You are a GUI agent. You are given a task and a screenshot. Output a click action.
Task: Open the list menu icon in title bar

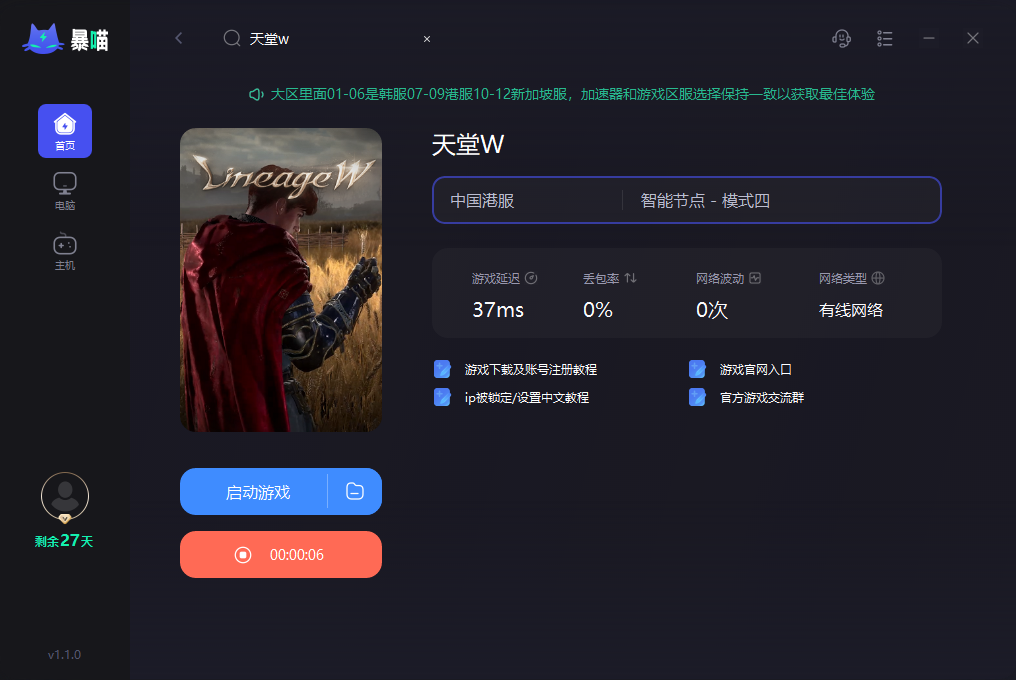tap(884, 39)
